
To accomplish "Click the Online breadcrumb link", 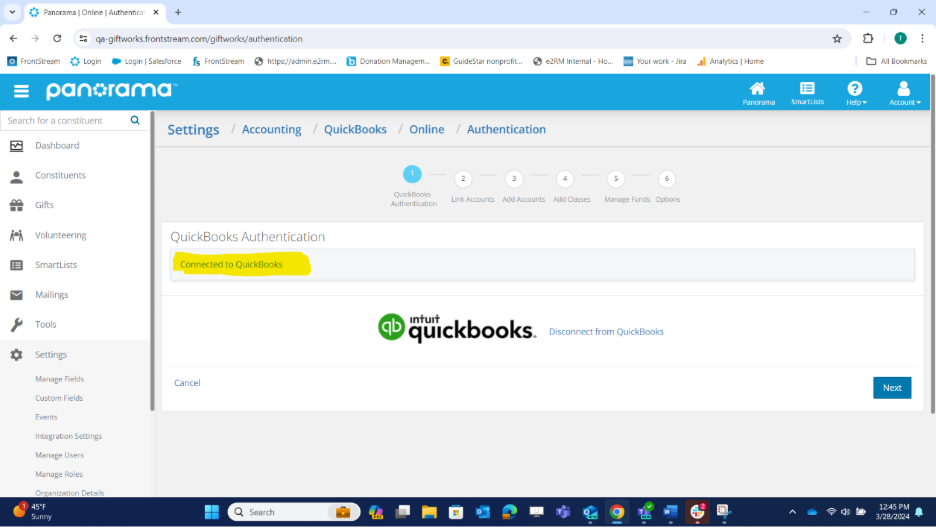I will [426, 129].
